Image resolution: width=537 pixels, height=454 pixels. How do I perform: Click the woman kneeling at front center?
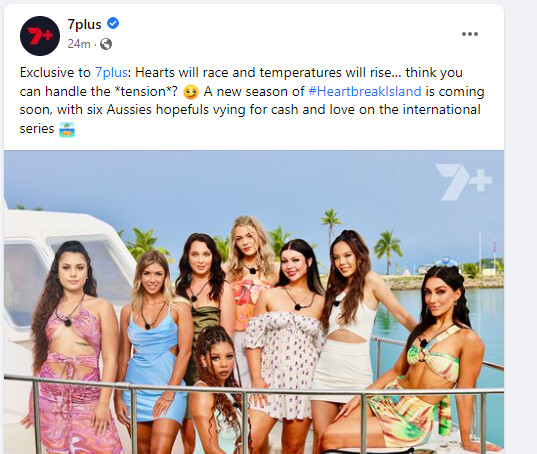(219, 390)
